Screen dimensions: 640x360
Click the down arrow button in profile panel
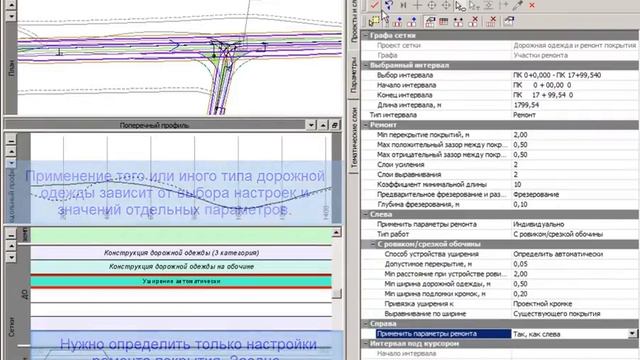tap(11, 163)
